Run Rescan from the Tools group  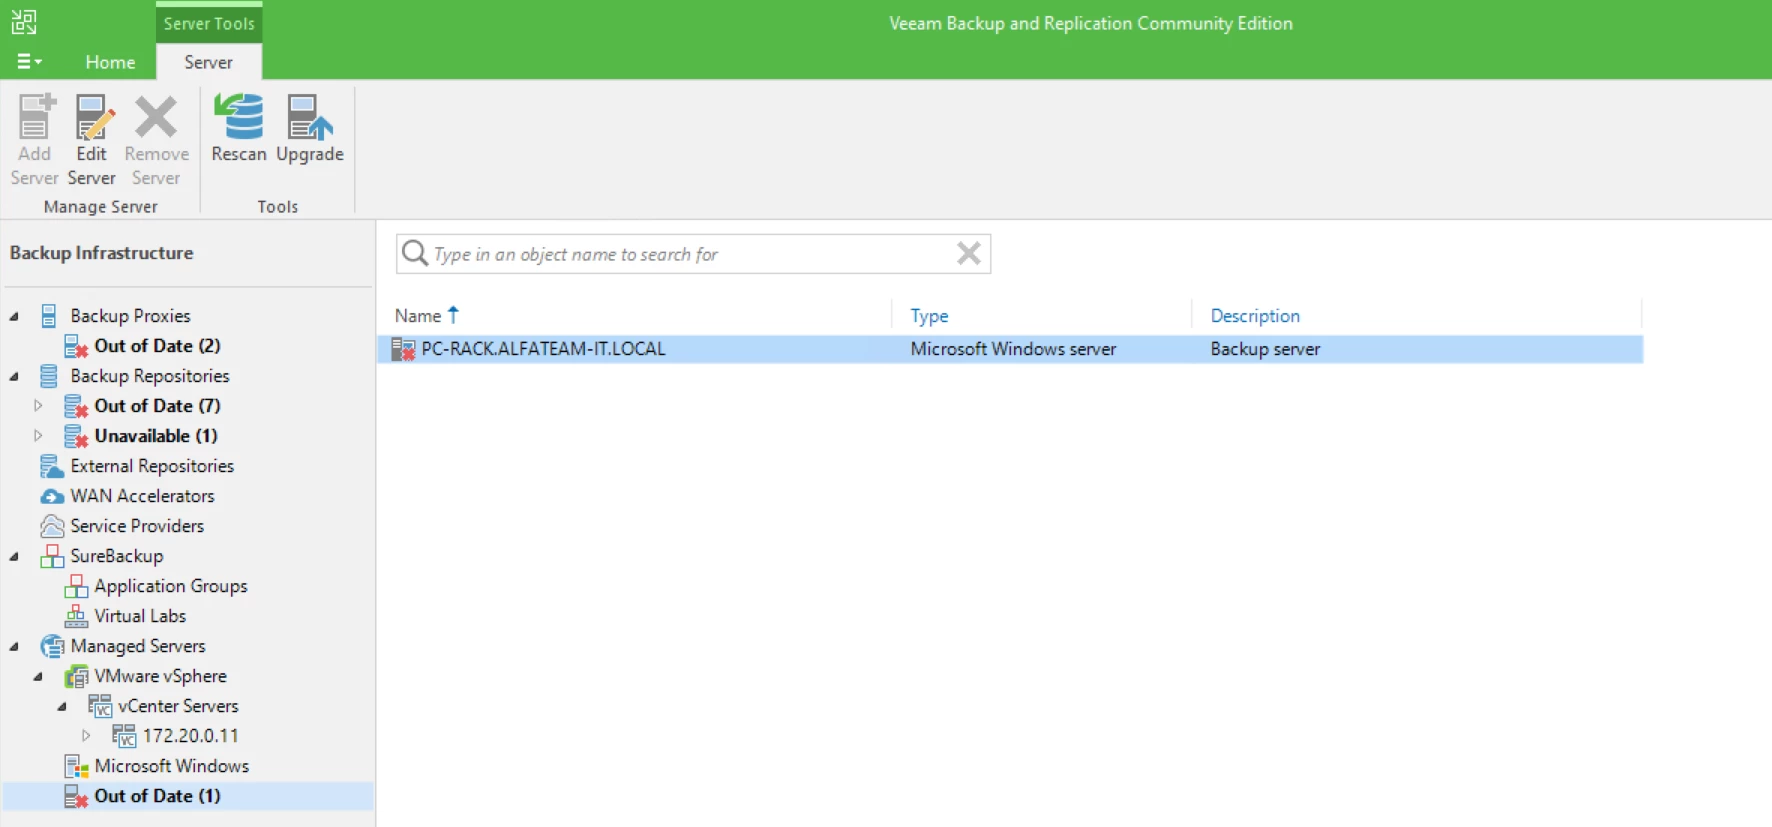pyautogui.click(x=239, y=128)
